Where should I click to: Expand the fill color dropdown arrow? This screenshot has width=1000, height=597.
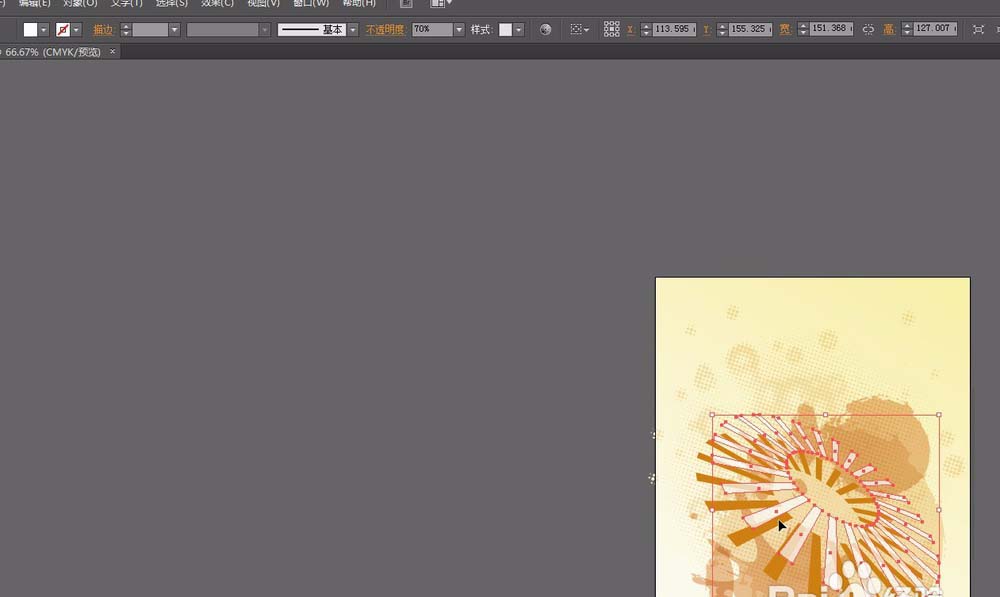43,29
